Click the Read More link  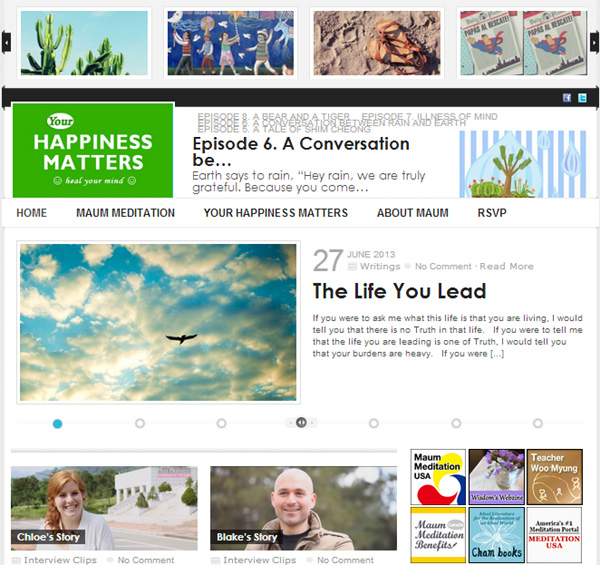pos(507,266)
